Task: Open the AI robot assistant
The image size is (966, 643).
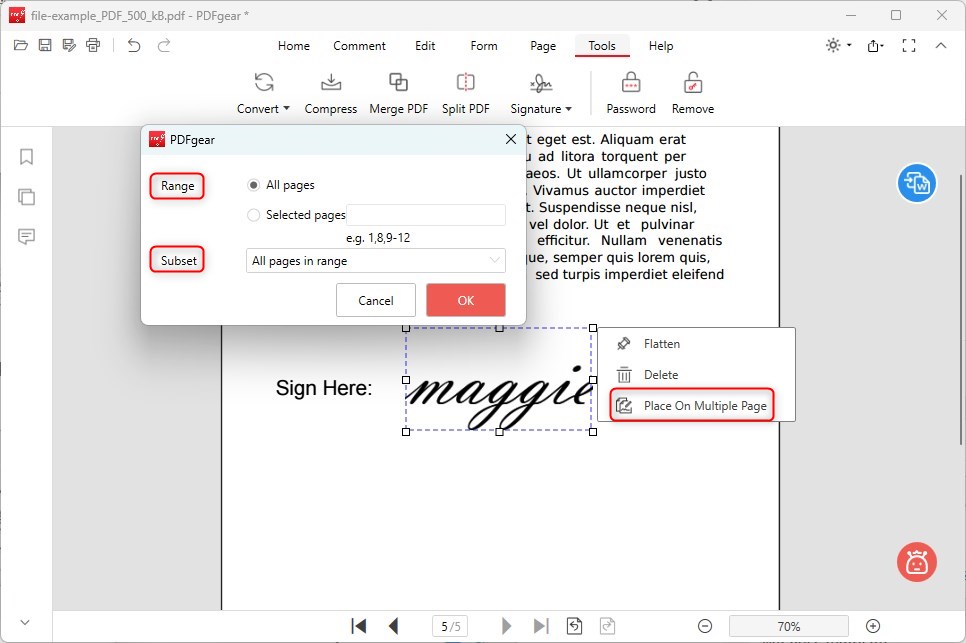Action: [x=916, y=562]
